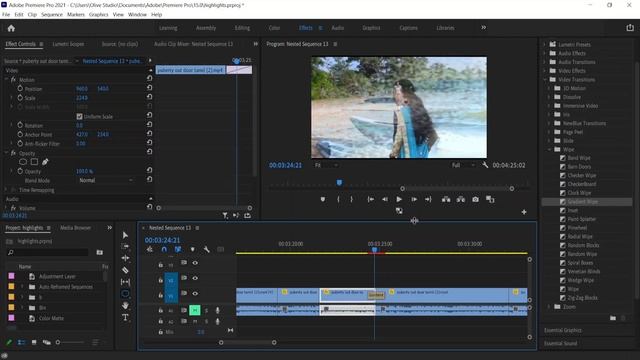Click the Extract button in Program monitor
640x360 pixels.
click(461, 199)
